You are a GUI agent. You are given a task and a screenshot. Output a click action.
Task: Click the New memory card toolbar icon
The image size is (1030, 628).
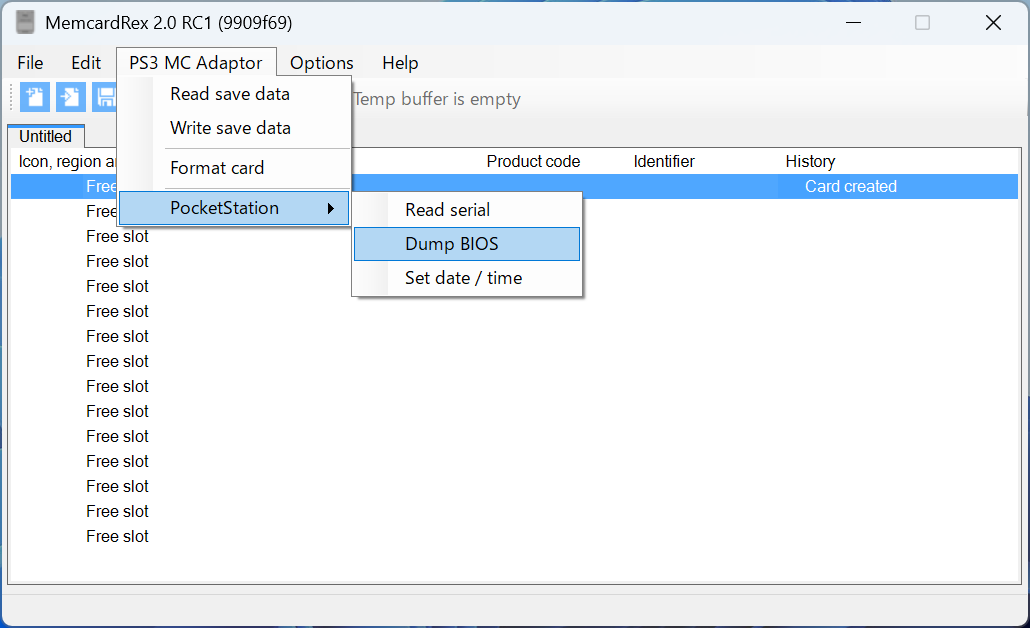coord(35,98)
